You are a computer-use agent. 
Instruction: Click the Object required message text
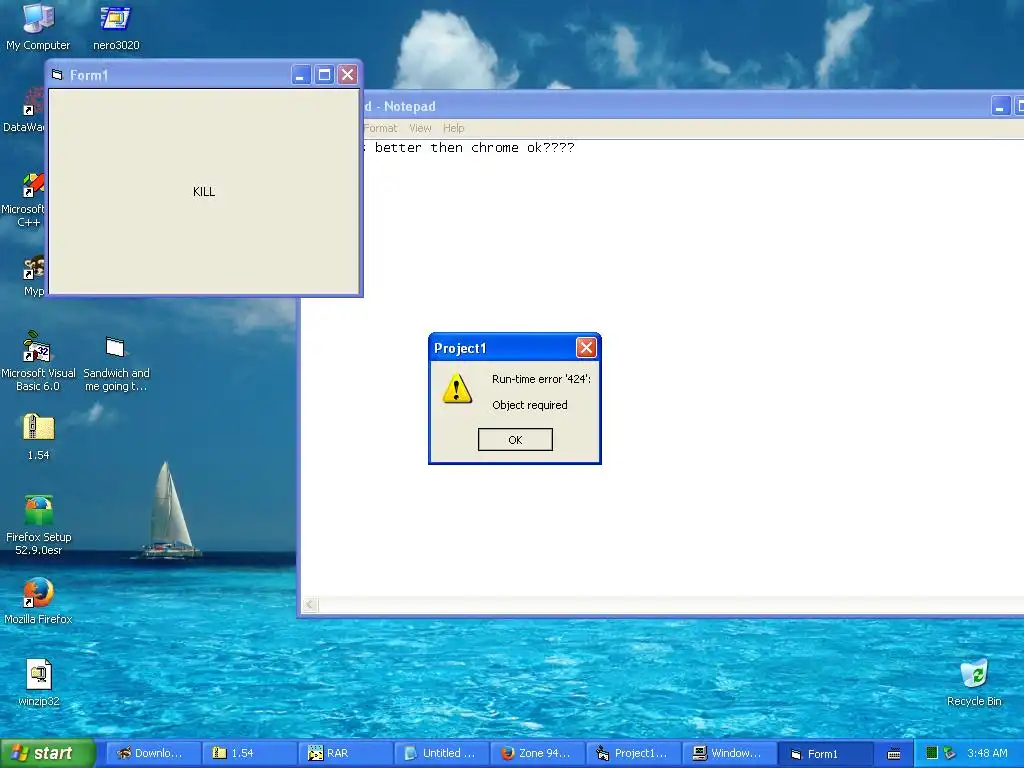pos(530,405)
